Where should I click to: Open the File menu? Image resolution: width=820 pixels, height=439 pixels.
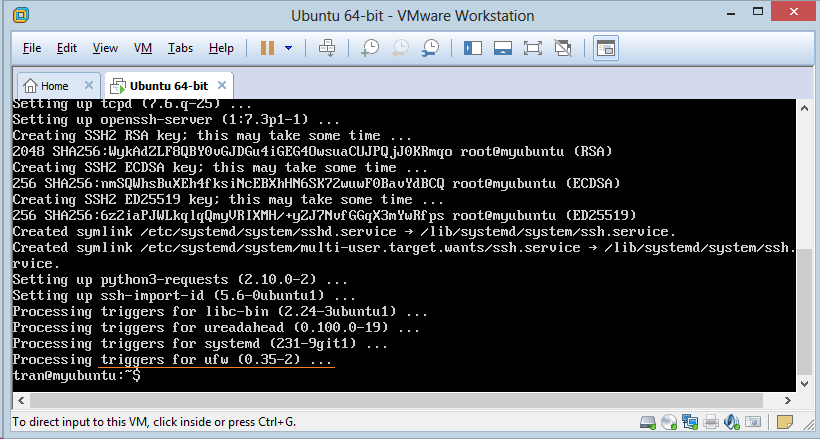click(x=32, y=48)
